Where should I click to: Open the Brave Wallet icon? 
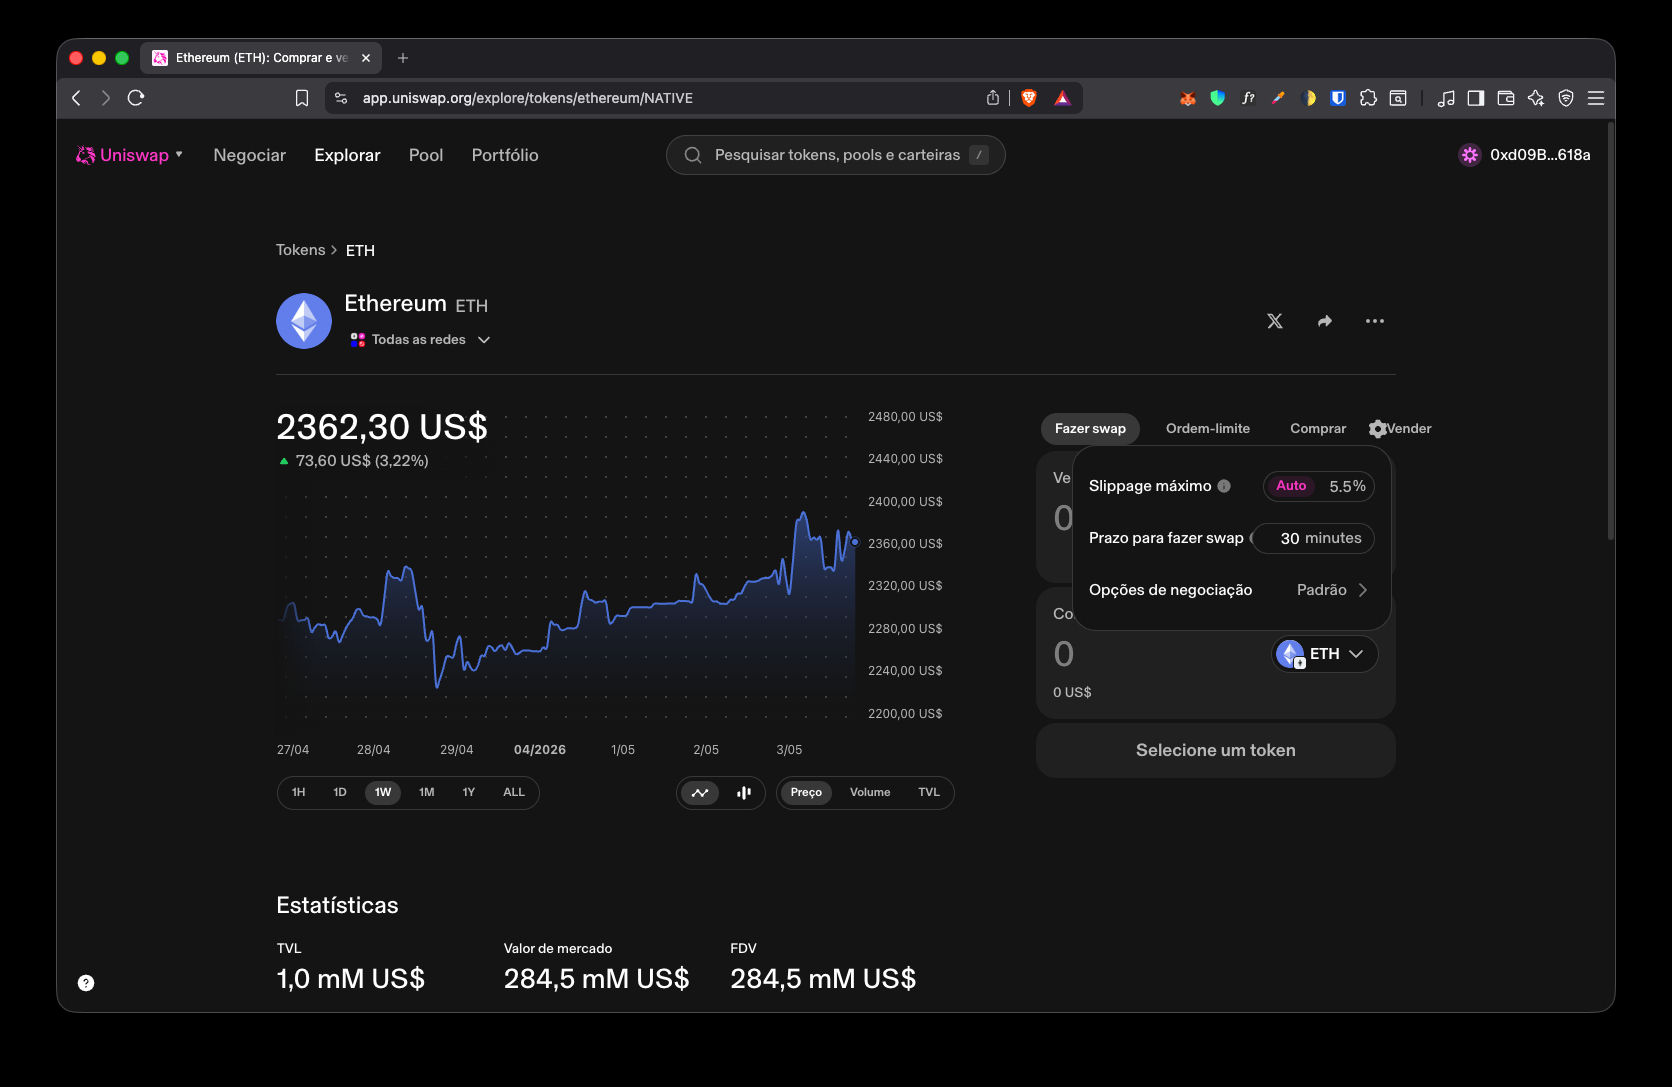1506,98
